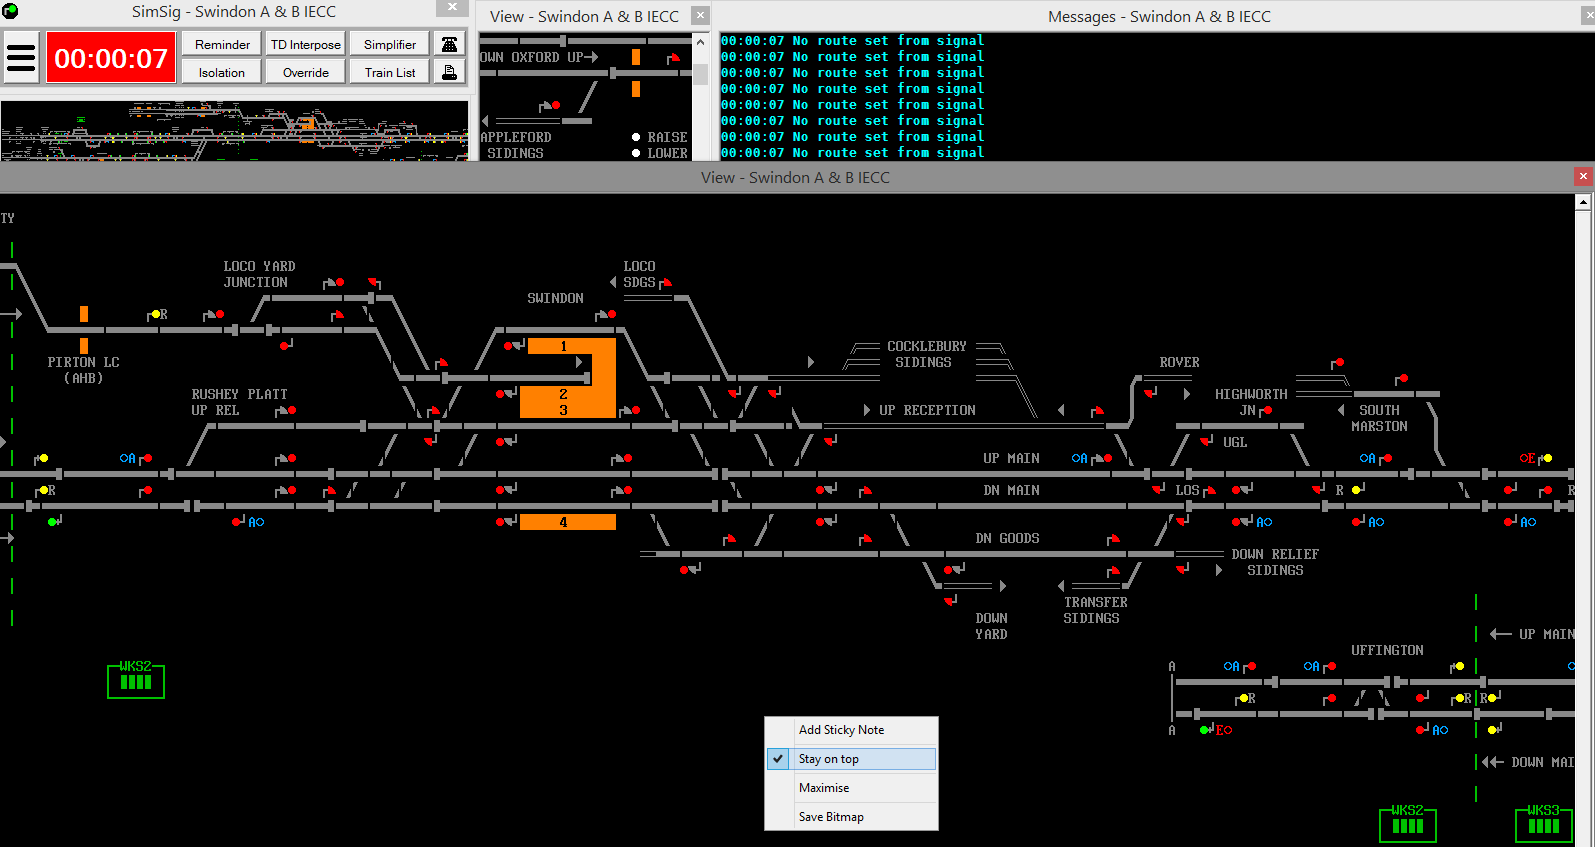The width and height of the screenshot is (1595, 847).
Task: Click the signal right of Rushey Platt Up Rel
Action: click(x=286, y=410)
